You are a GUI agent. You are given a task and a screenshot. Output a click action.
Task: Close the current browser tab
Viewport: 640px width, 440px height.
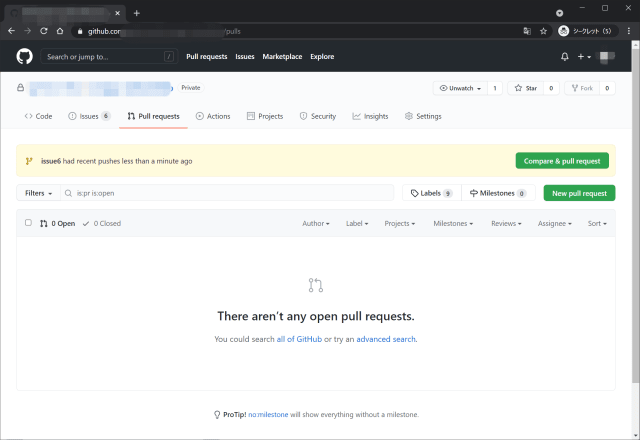(x=118, y=13)
